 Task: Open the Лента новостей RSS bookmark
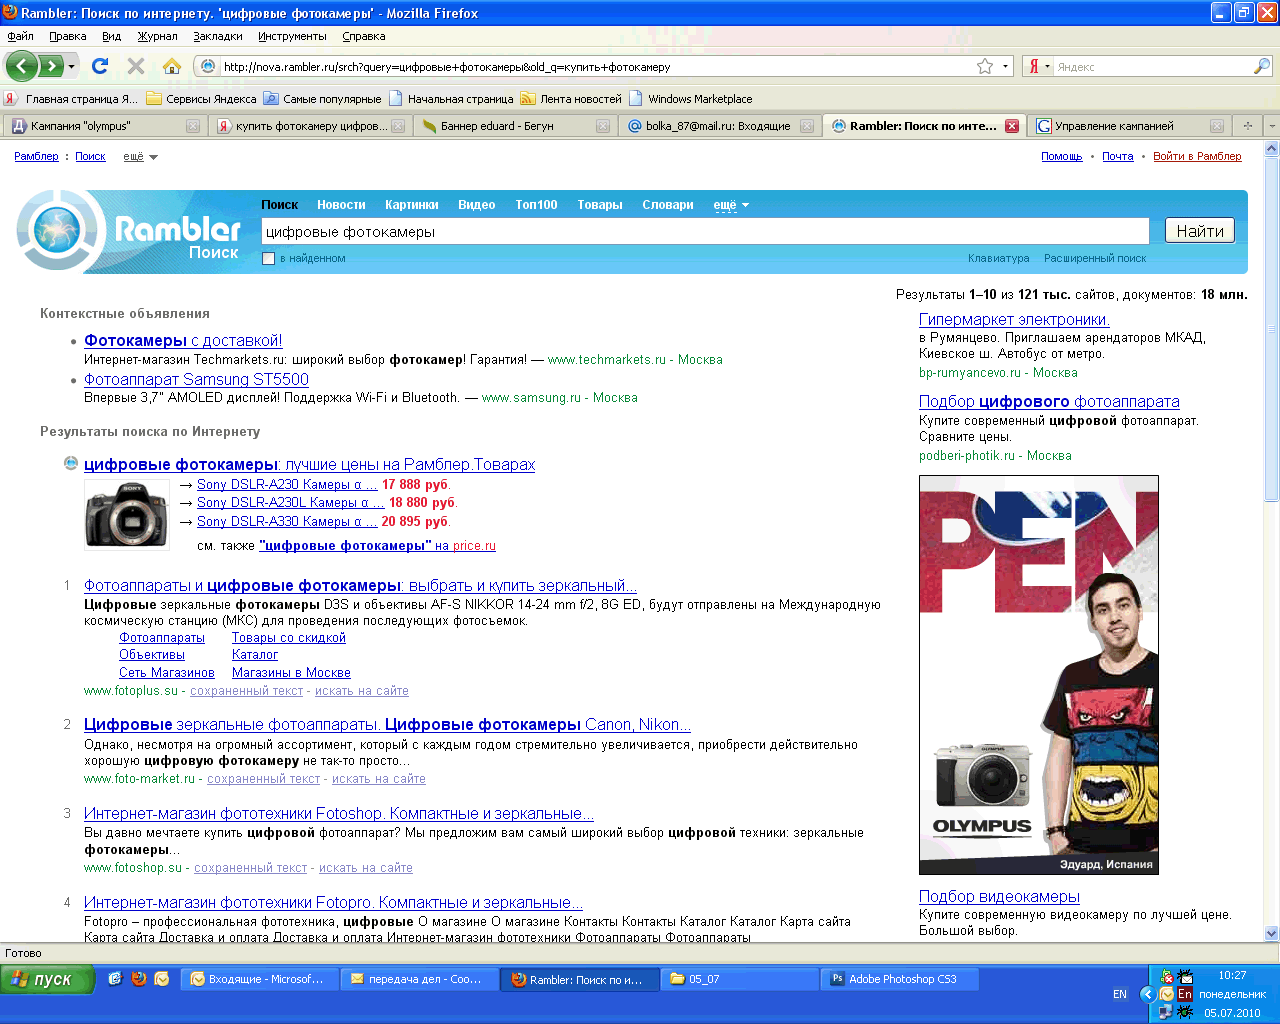click(571, 99)
